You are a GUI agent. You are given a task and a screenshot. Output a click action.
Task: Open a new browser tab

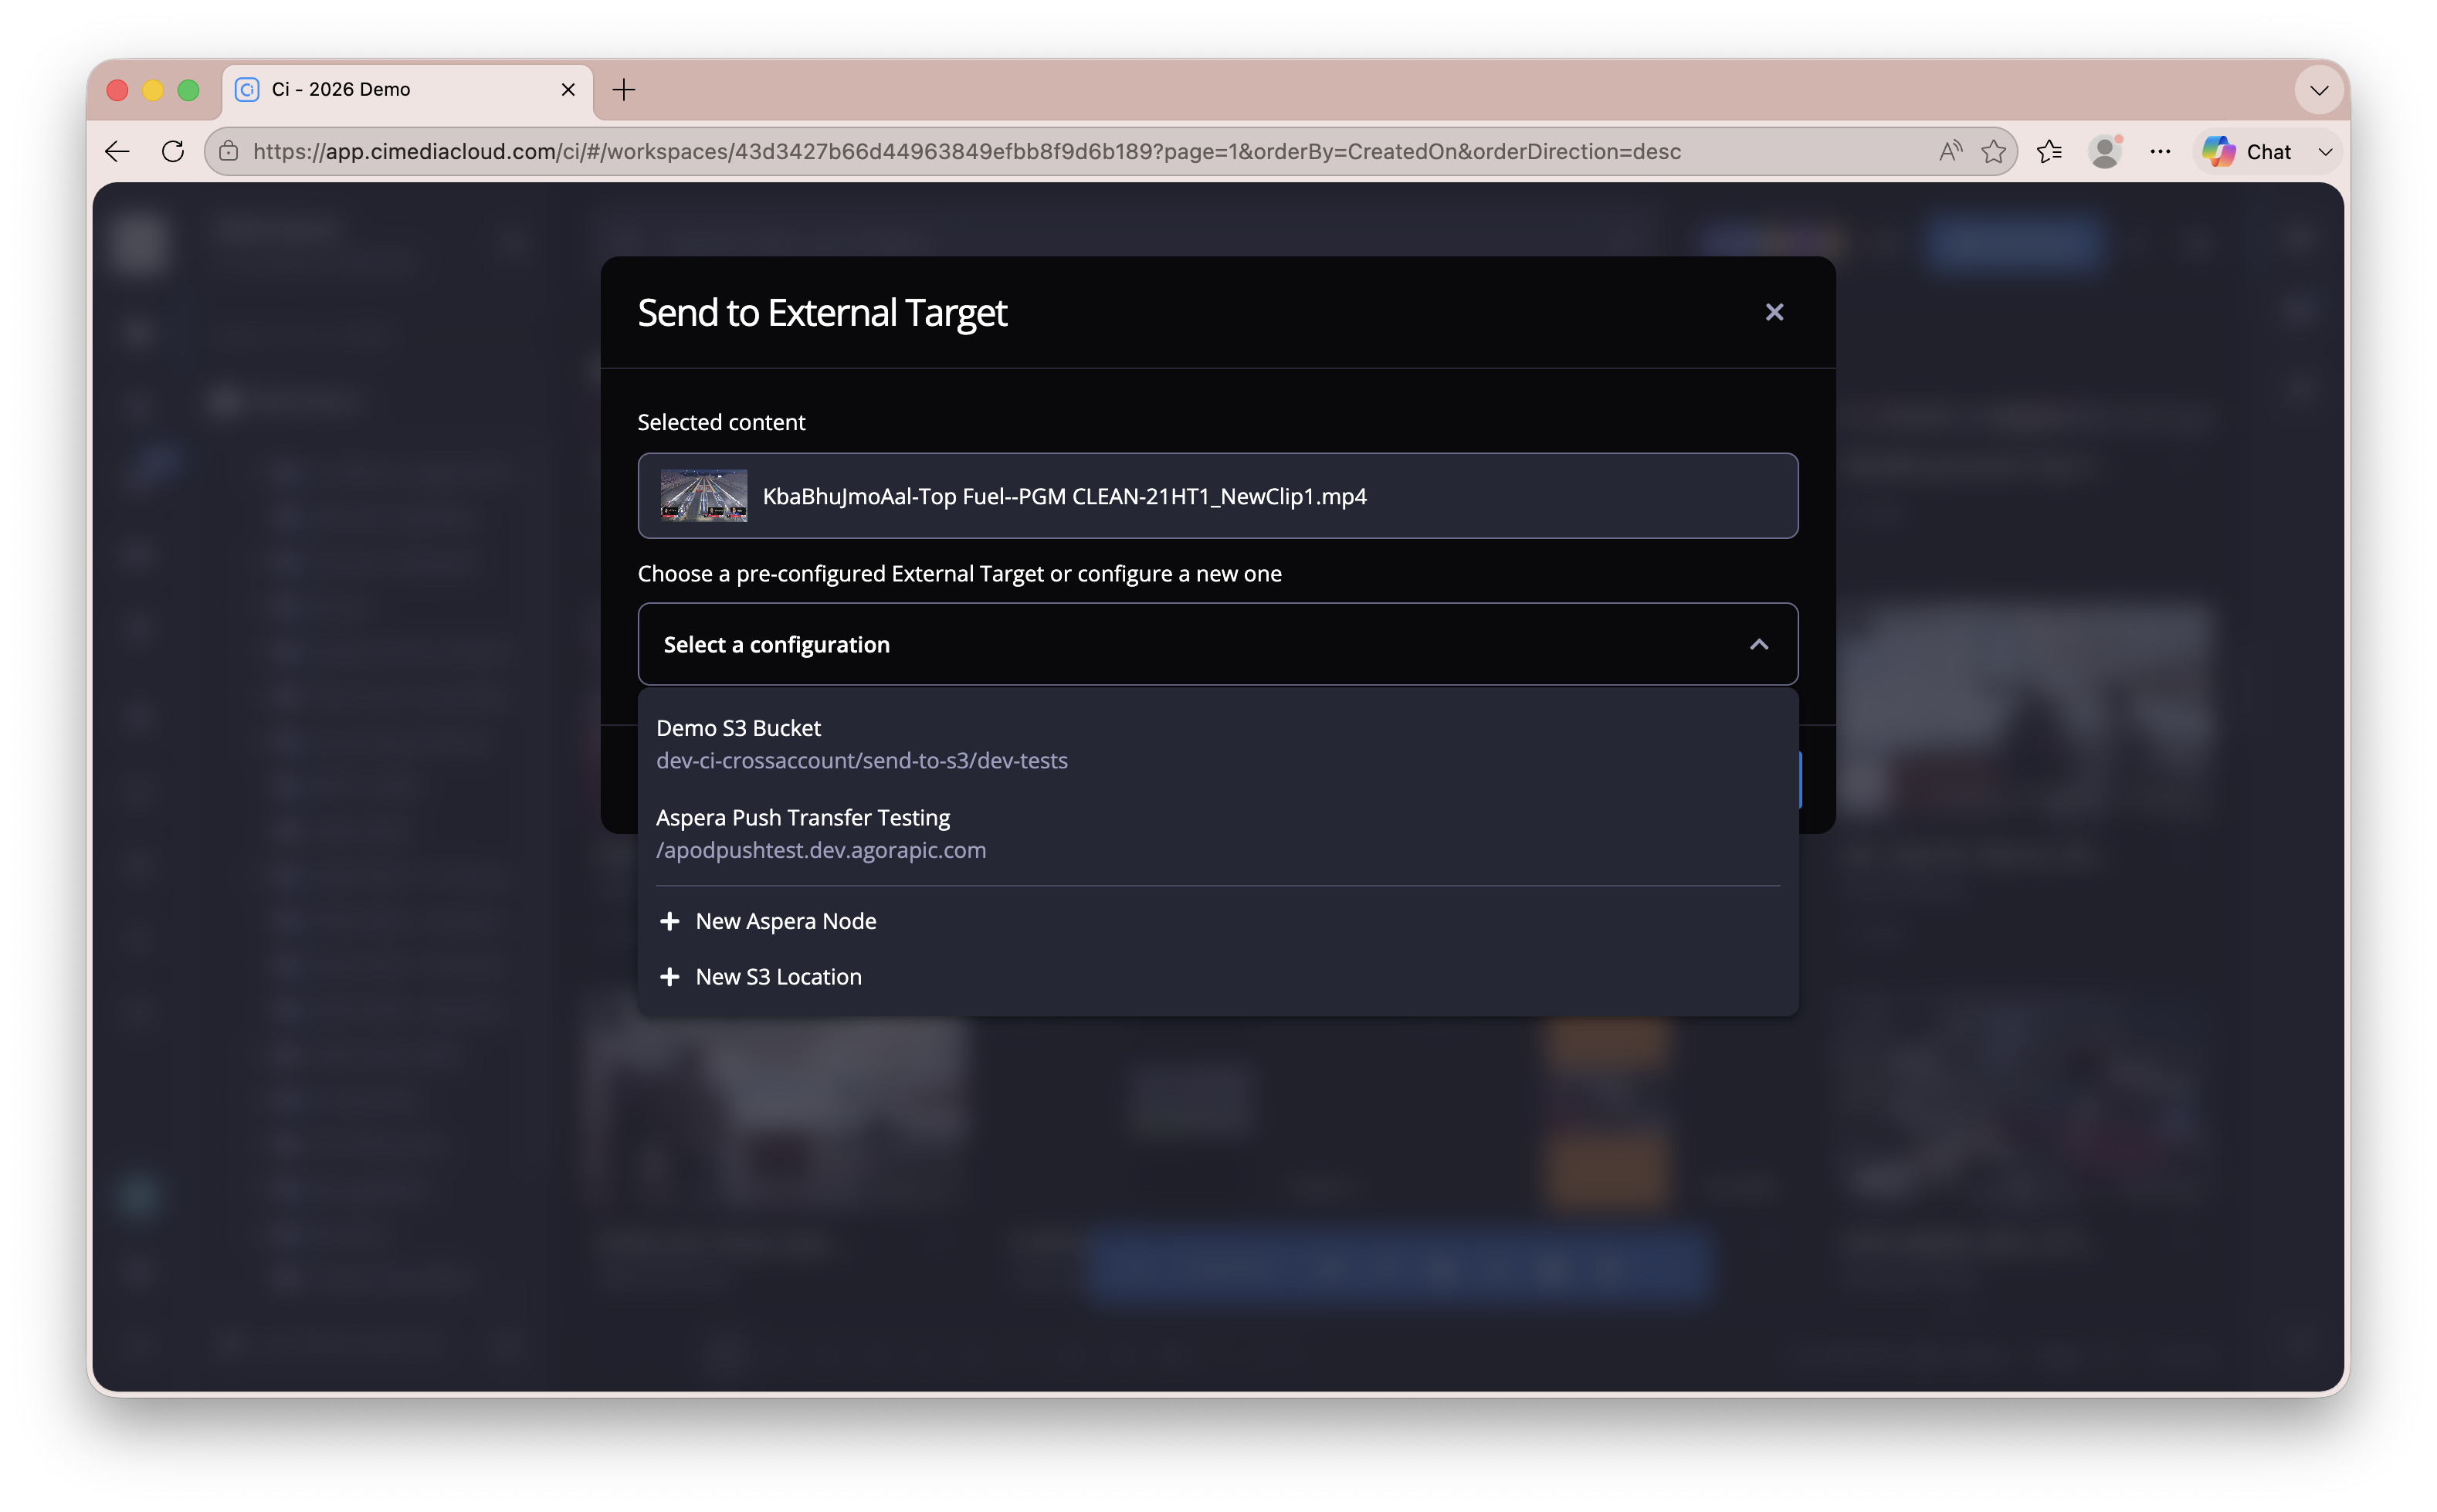[623, 90]
